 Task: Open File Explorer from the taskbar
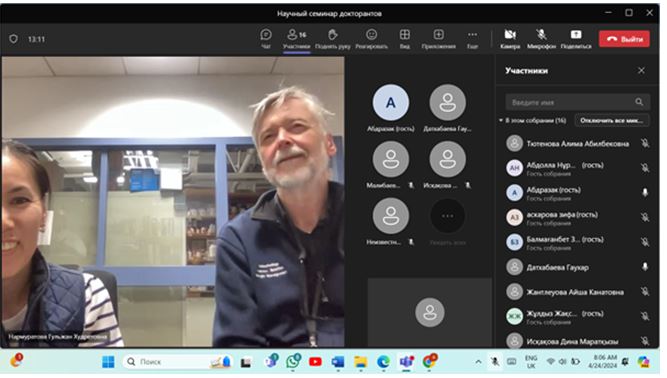pos(360,362)
